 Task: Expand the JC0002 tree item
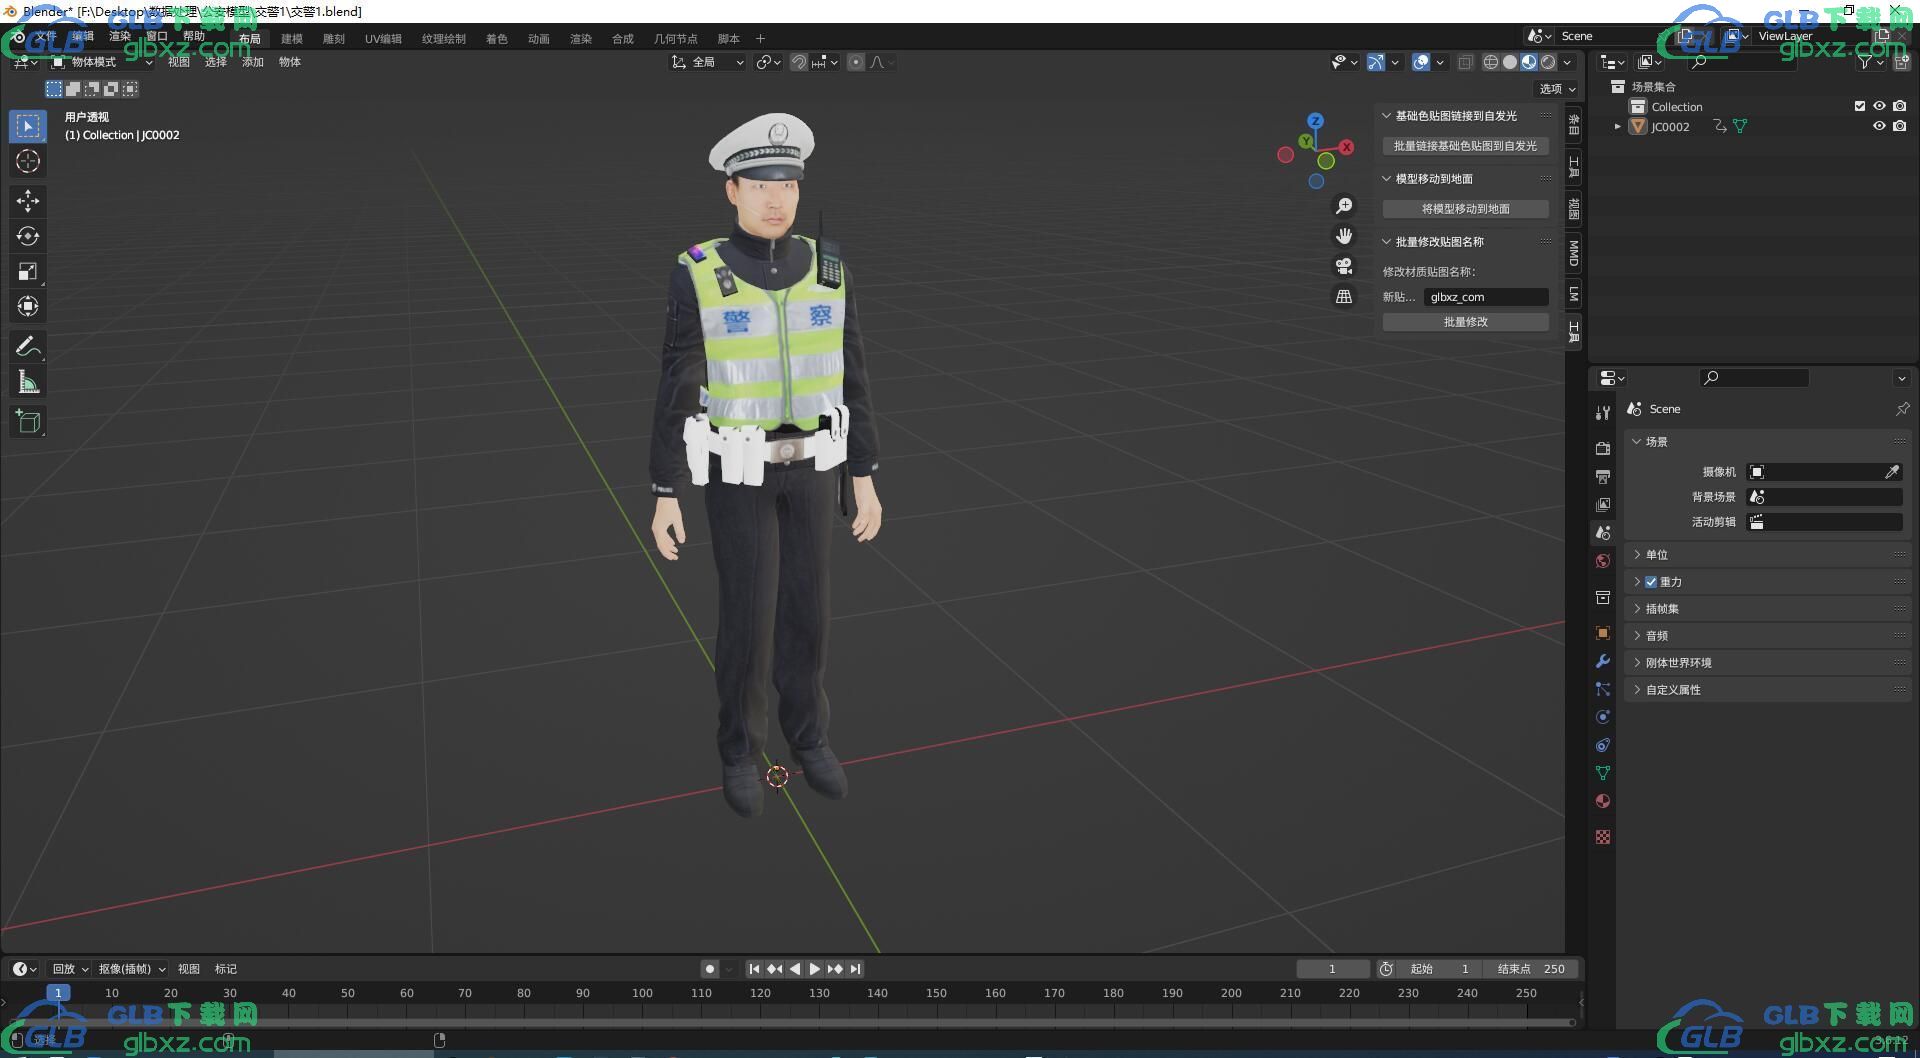click(1617, 127)
